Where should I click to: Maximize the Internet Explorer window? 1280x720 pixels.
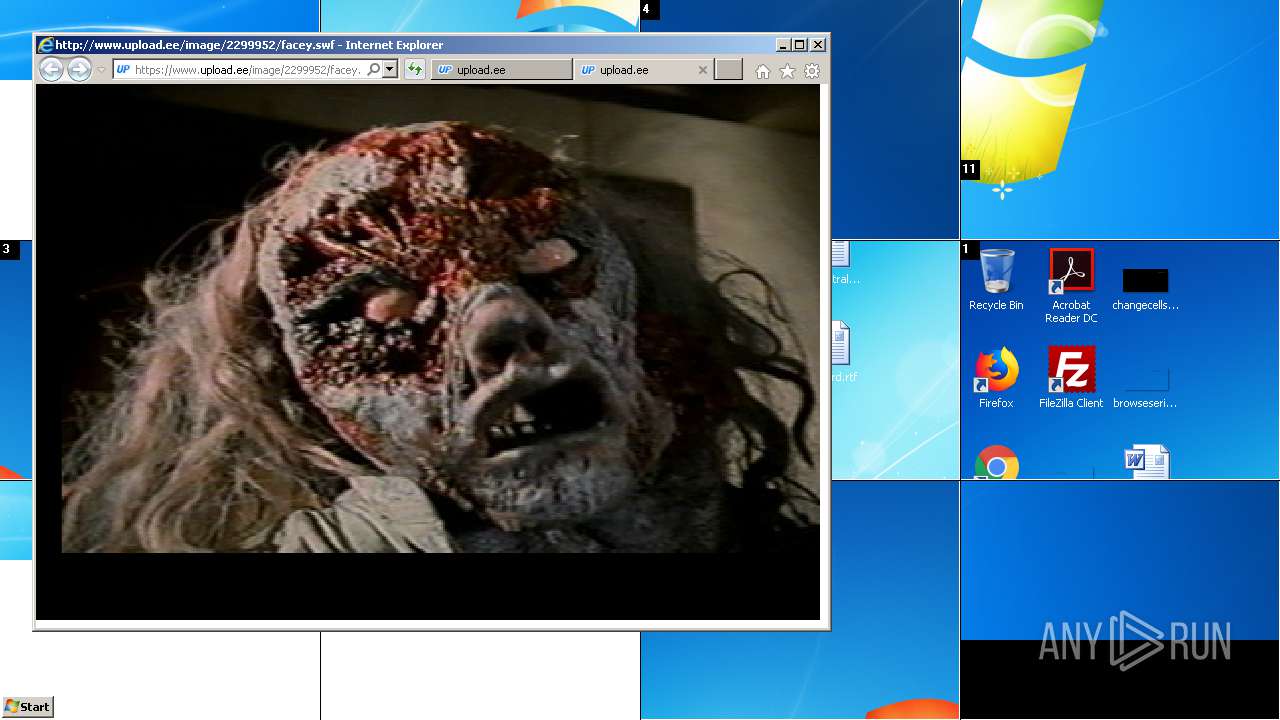pyautogui.click(x=799, y=45)
